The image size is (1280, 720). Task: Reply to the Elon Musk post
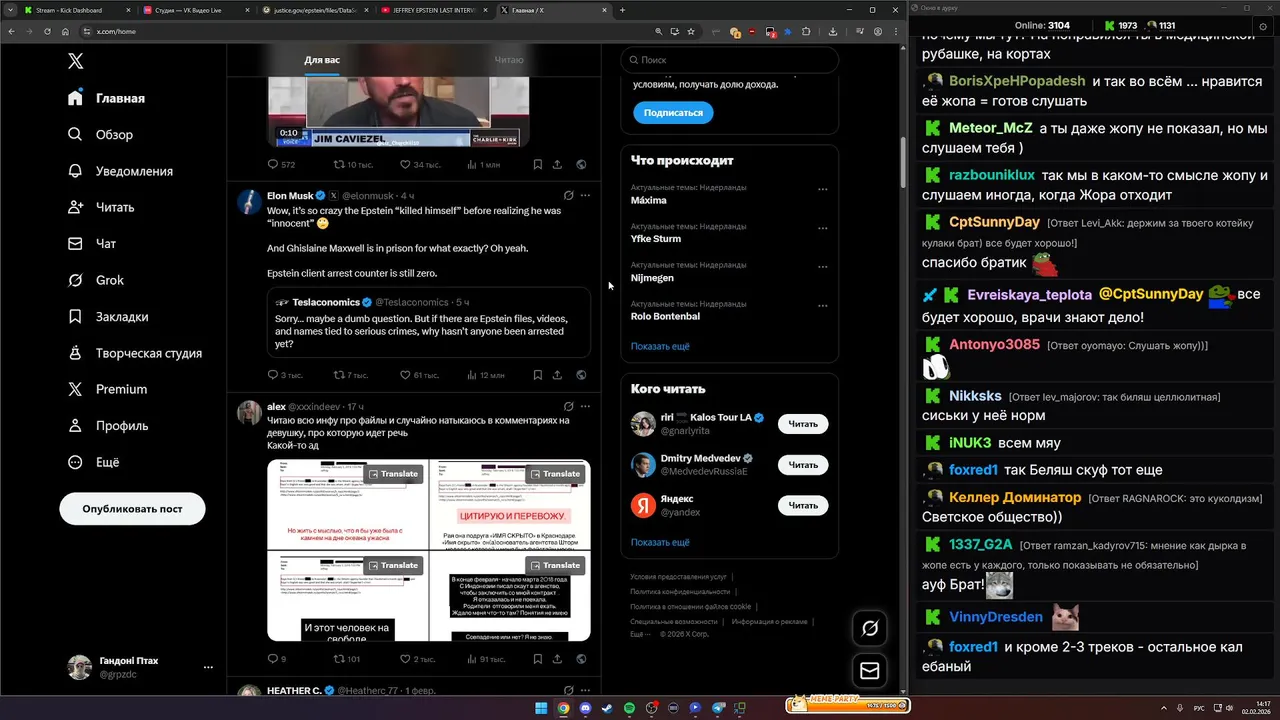[273, 375]
